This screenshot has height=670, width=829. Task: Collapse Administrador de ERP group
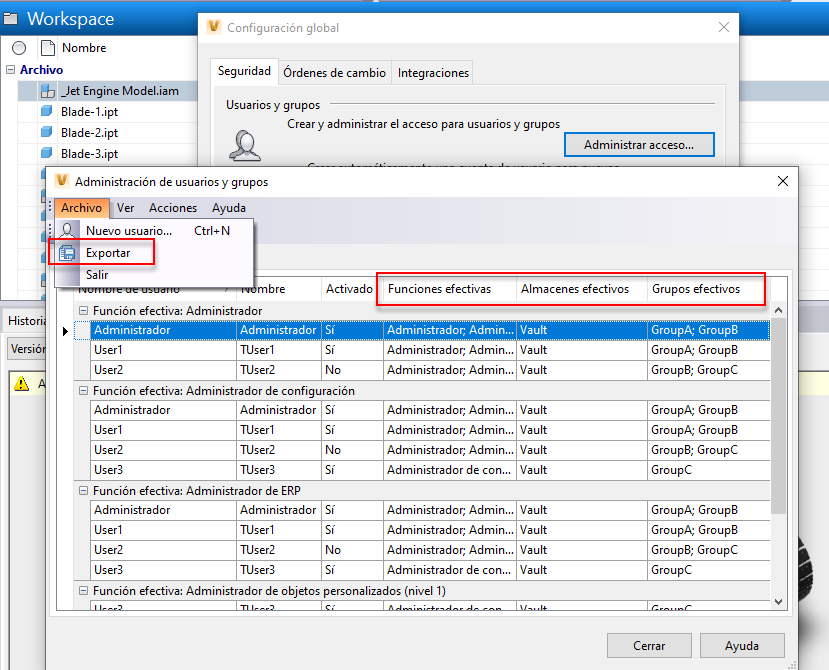(x=83, y=491)
